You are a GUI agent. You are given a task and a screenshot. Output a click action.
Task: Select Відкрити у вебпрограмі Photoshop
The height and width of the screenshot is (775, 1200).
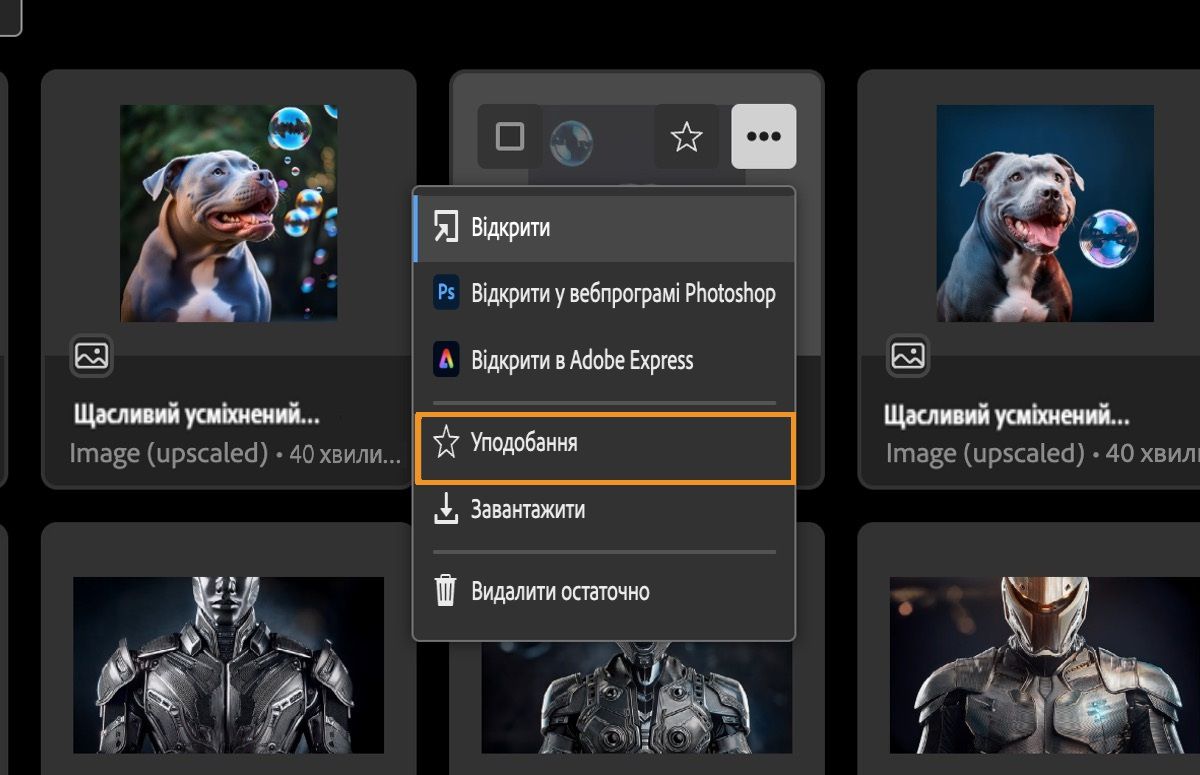coord(604,294)
